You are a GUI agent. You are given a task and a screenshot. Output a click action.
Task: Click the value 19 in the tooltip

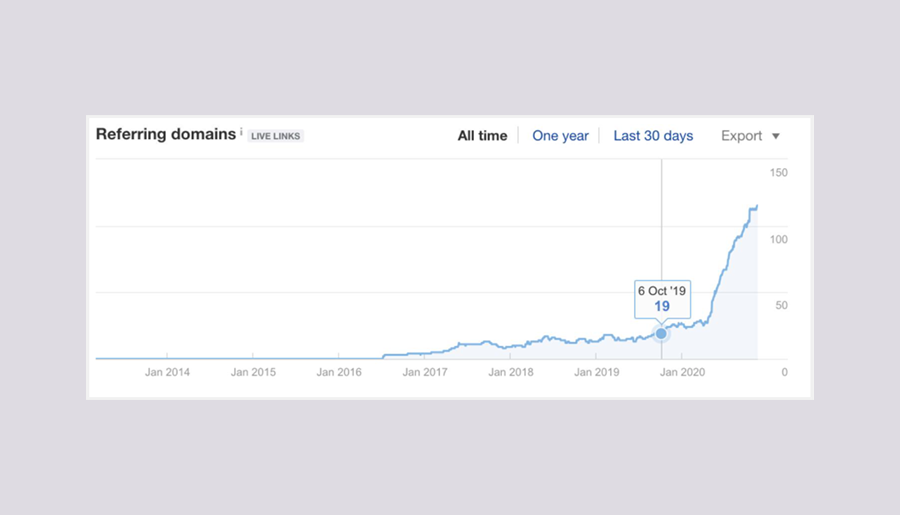661,307
